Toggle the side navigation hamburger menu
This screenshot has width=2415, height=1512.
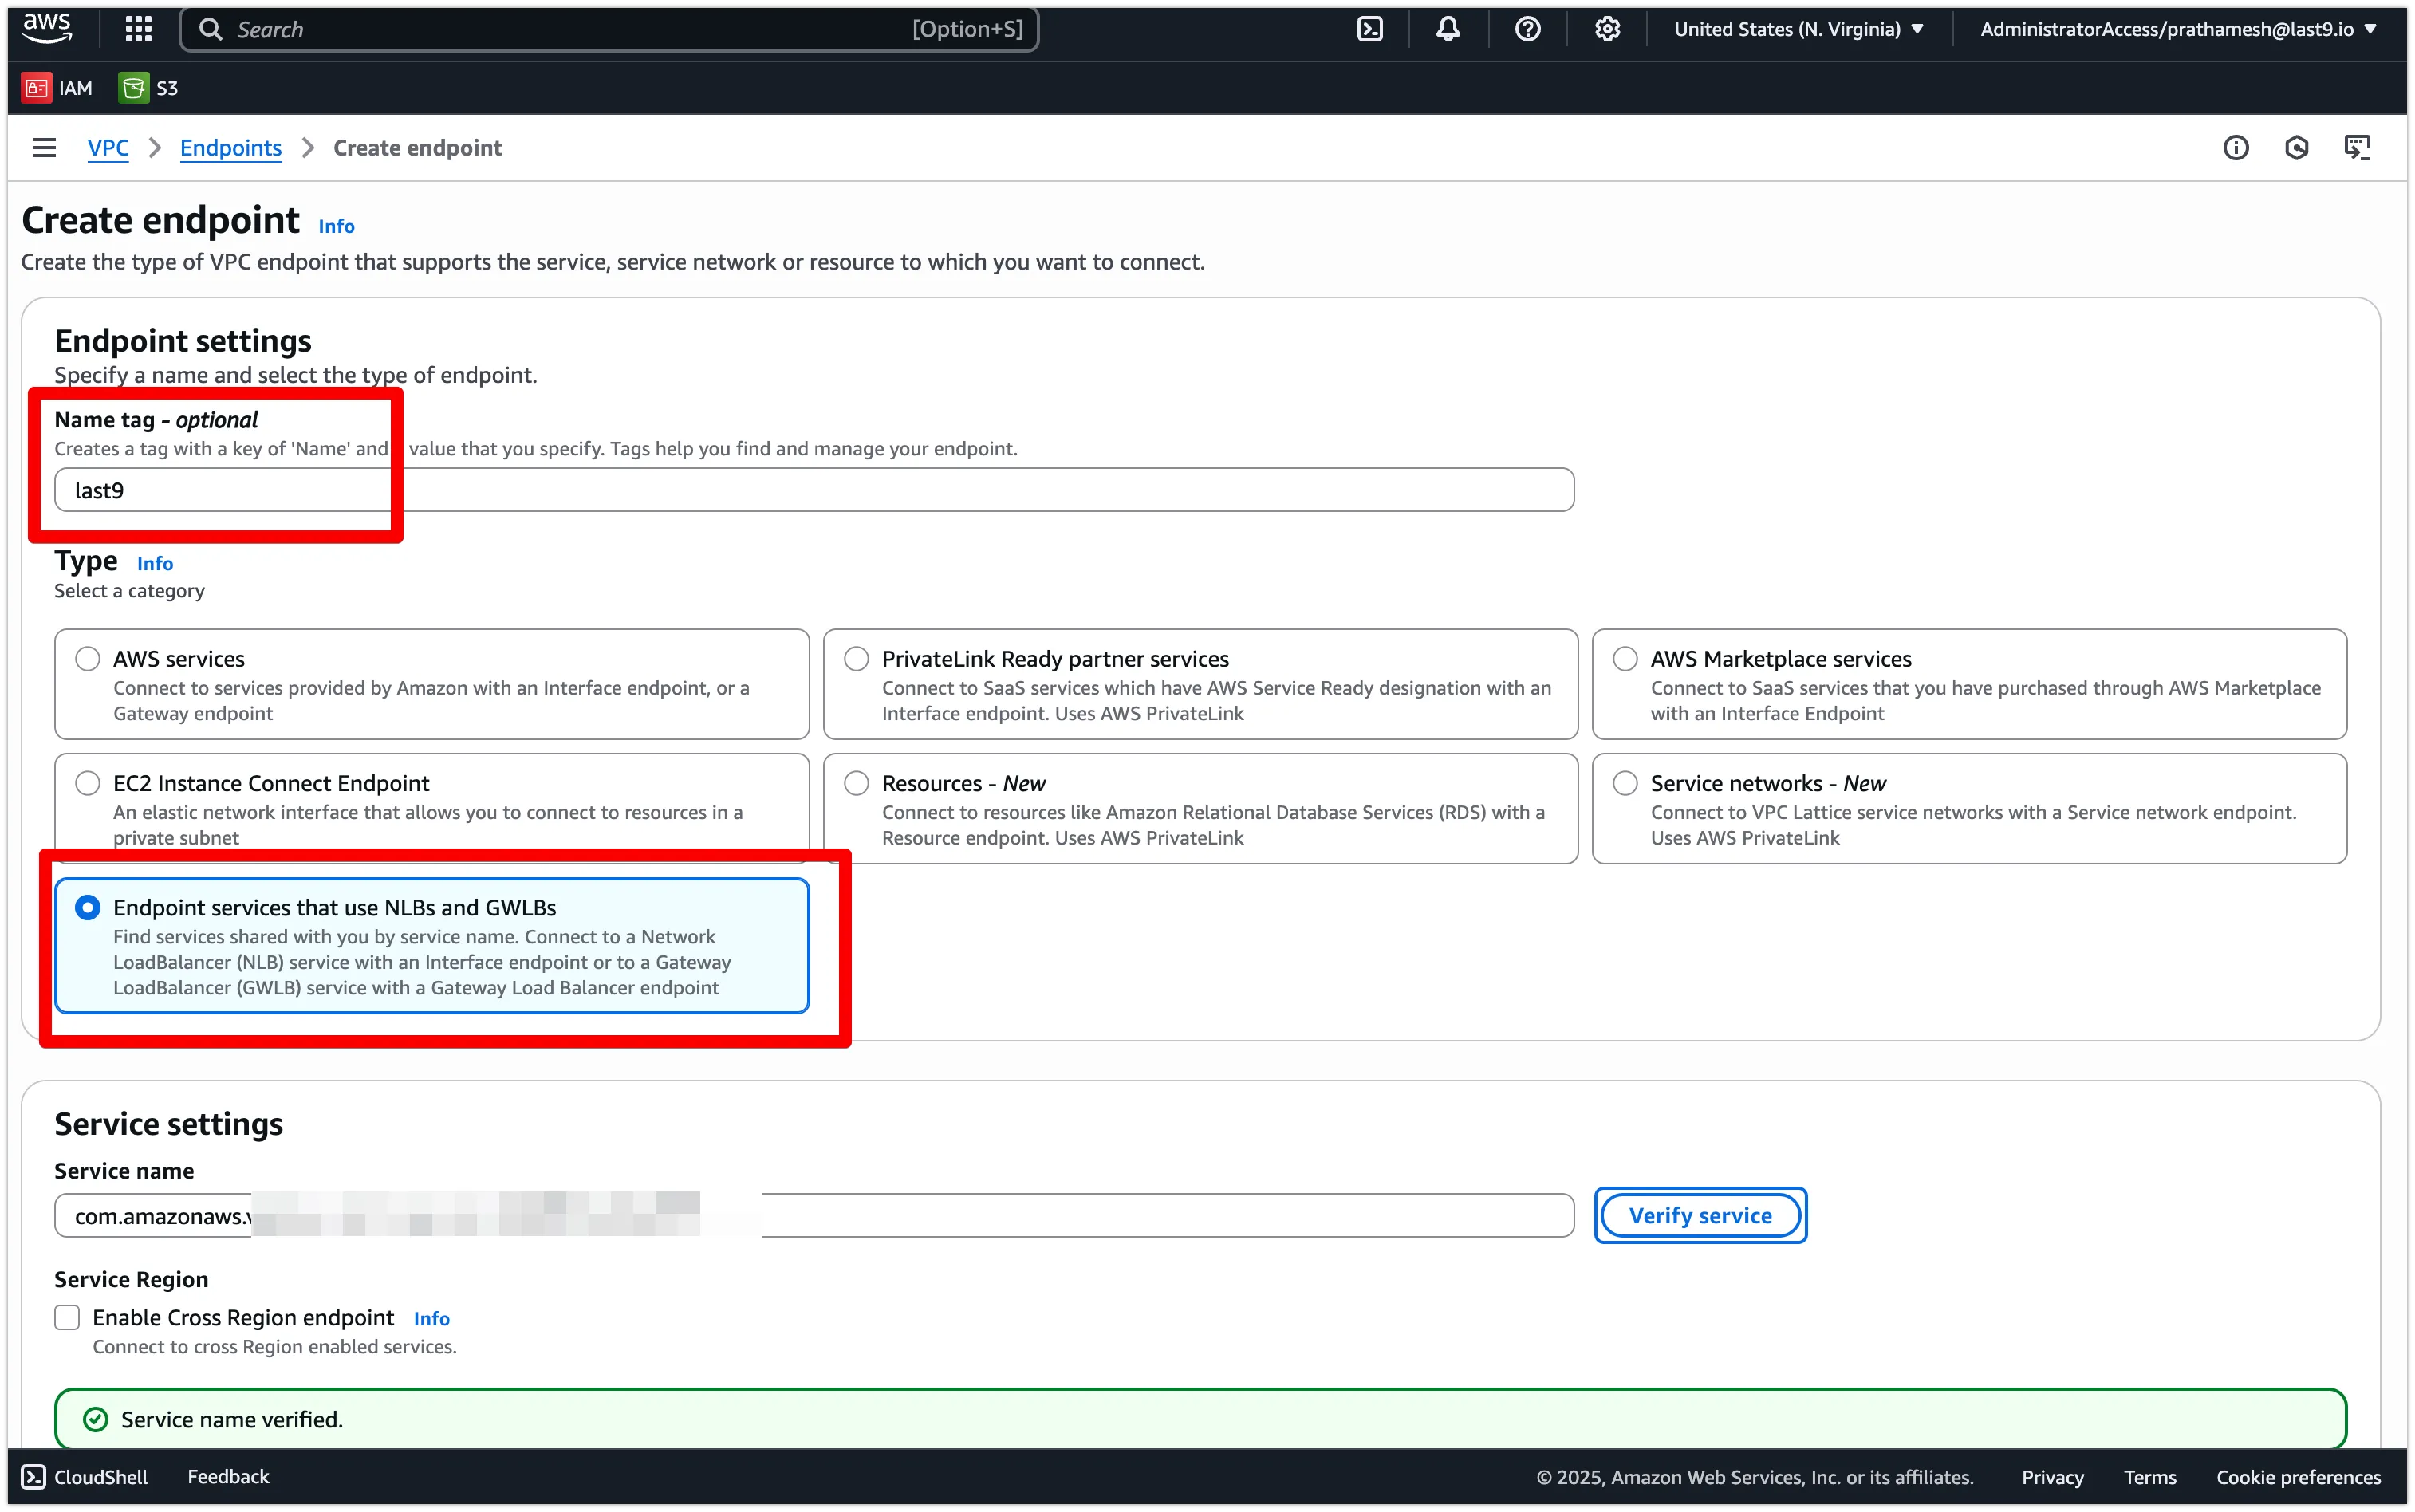click(x=44, y=148)
